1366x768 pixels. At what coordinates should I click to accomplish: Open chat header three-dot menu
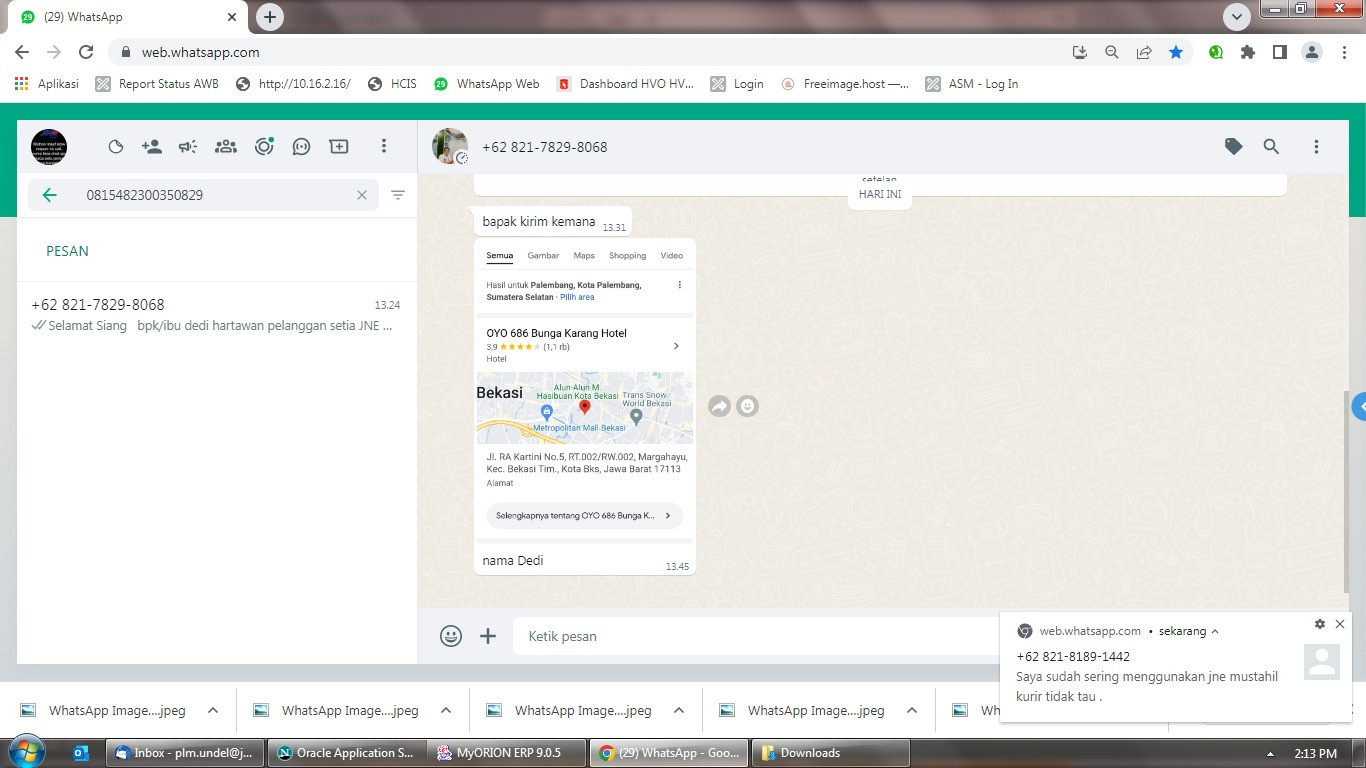1316,147
